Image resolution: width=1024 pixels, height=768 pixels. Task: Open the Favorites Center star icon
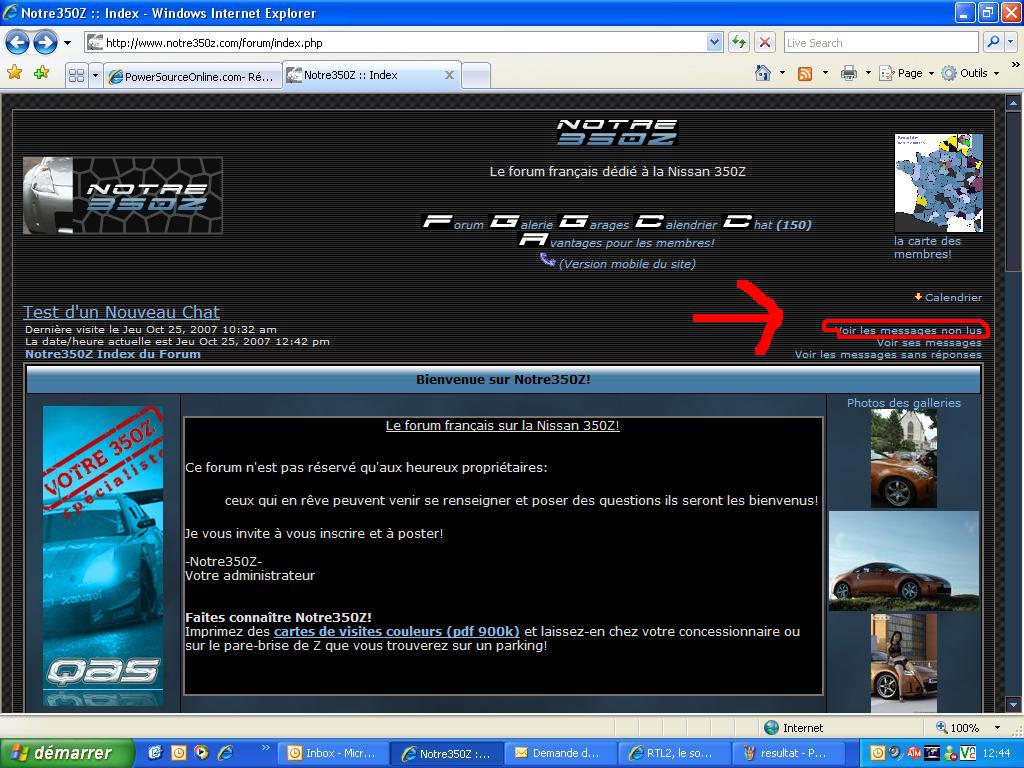pos(14,73)
